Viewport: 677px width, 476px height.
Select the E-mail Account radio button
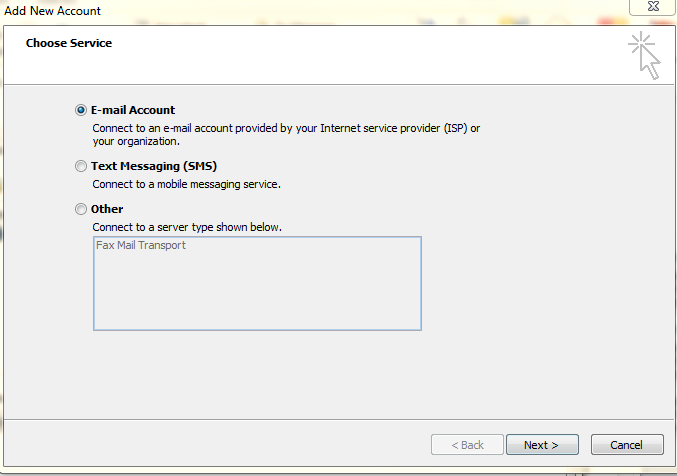click(x=81, y=110)
